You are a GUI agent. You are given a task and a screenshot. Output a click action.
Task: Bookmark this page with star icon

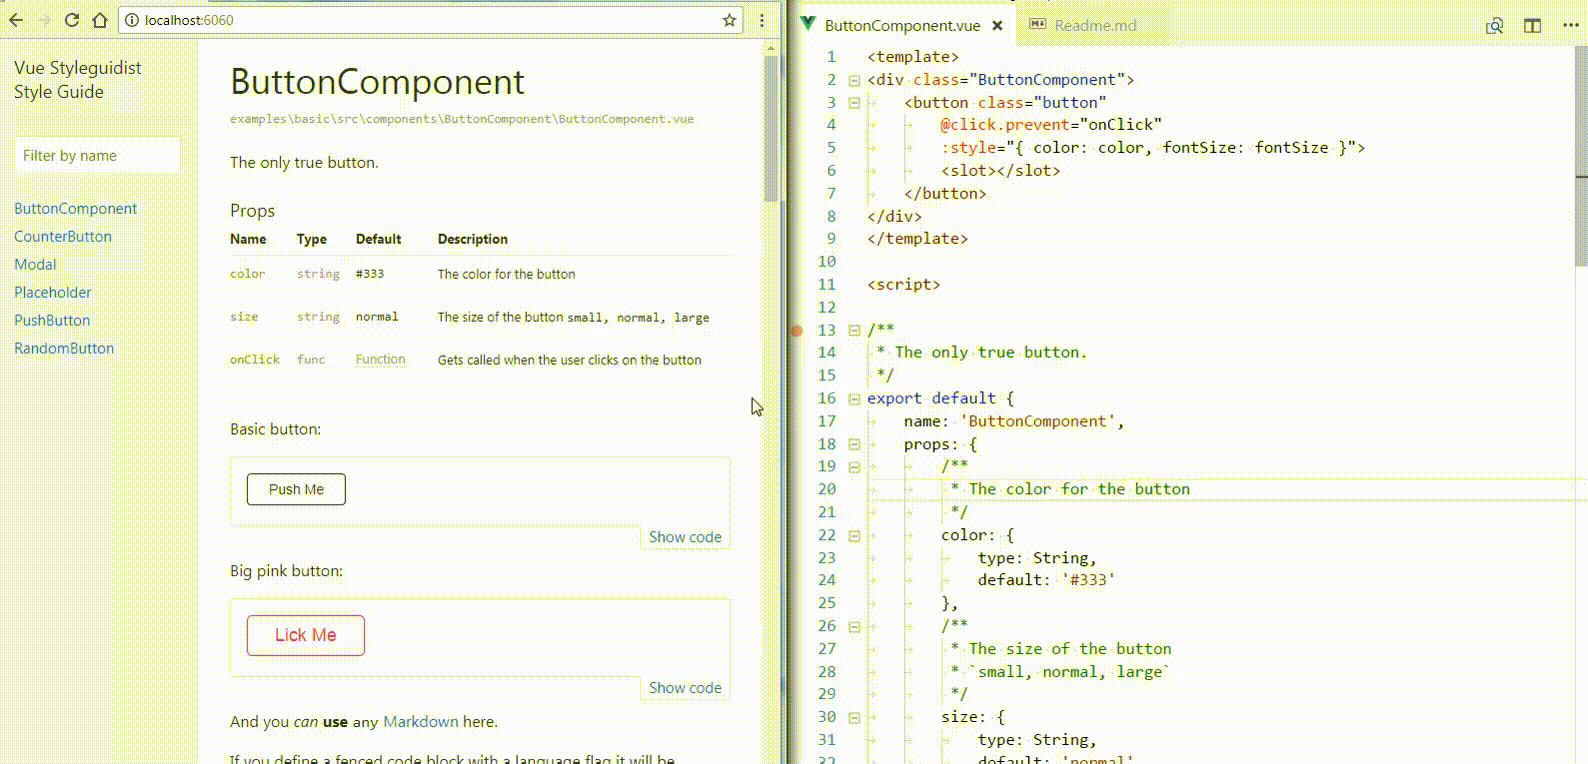click(x=729, y=20)
